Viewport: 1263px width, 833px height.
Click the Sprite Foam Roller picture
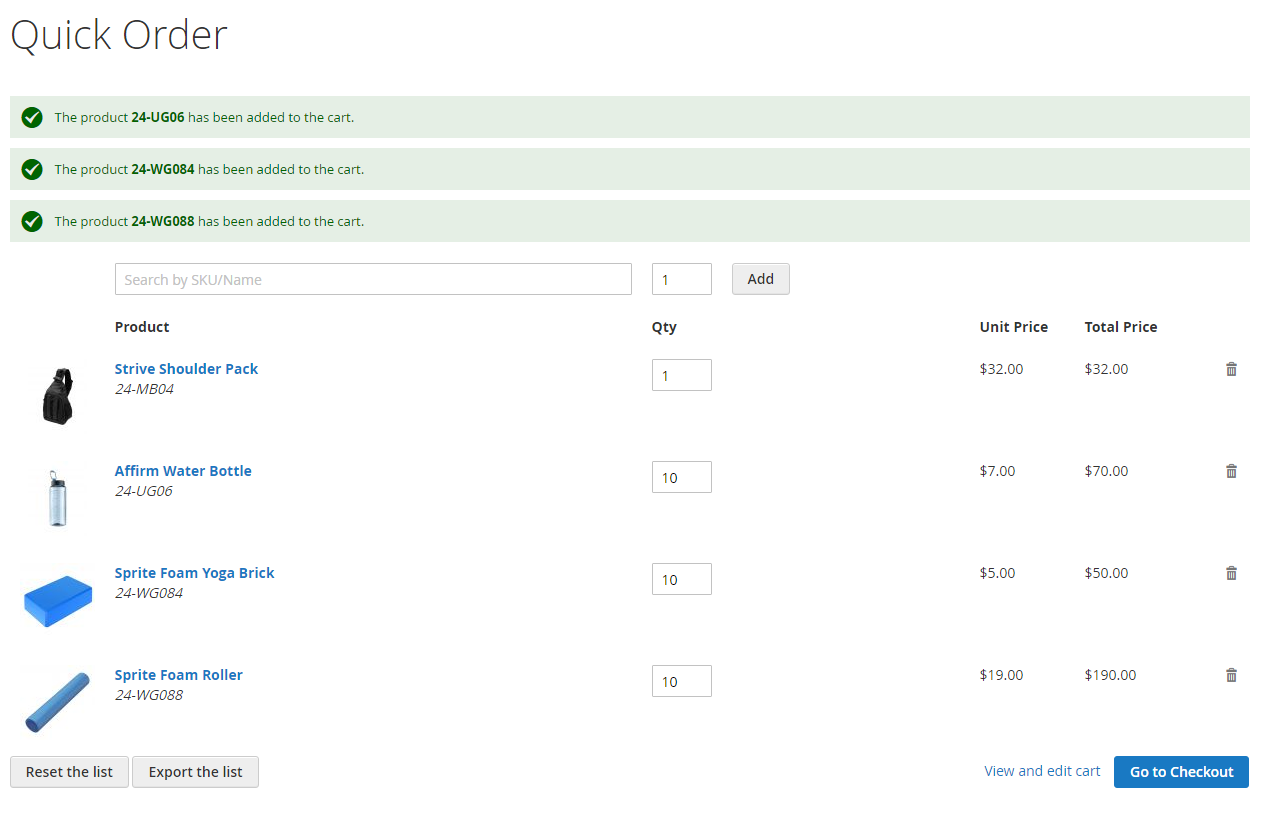[57, 702]
